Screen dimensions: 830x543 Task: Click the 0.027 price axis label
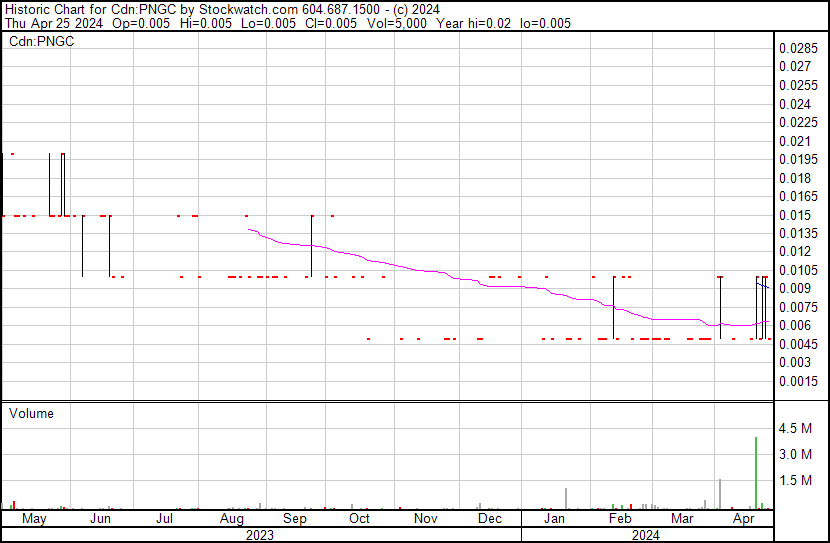[x=795, y=67]
